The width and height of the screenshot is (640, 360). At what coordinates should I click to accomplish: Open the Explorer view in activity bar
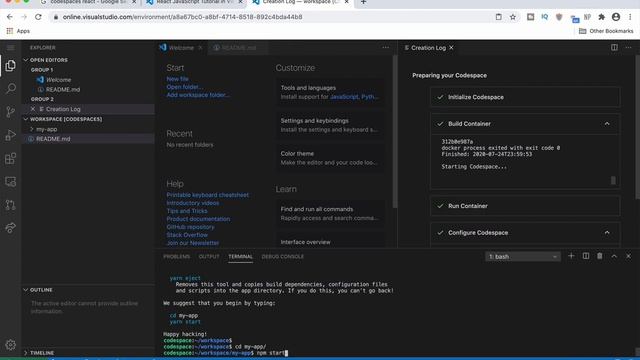tap(11, 66)
